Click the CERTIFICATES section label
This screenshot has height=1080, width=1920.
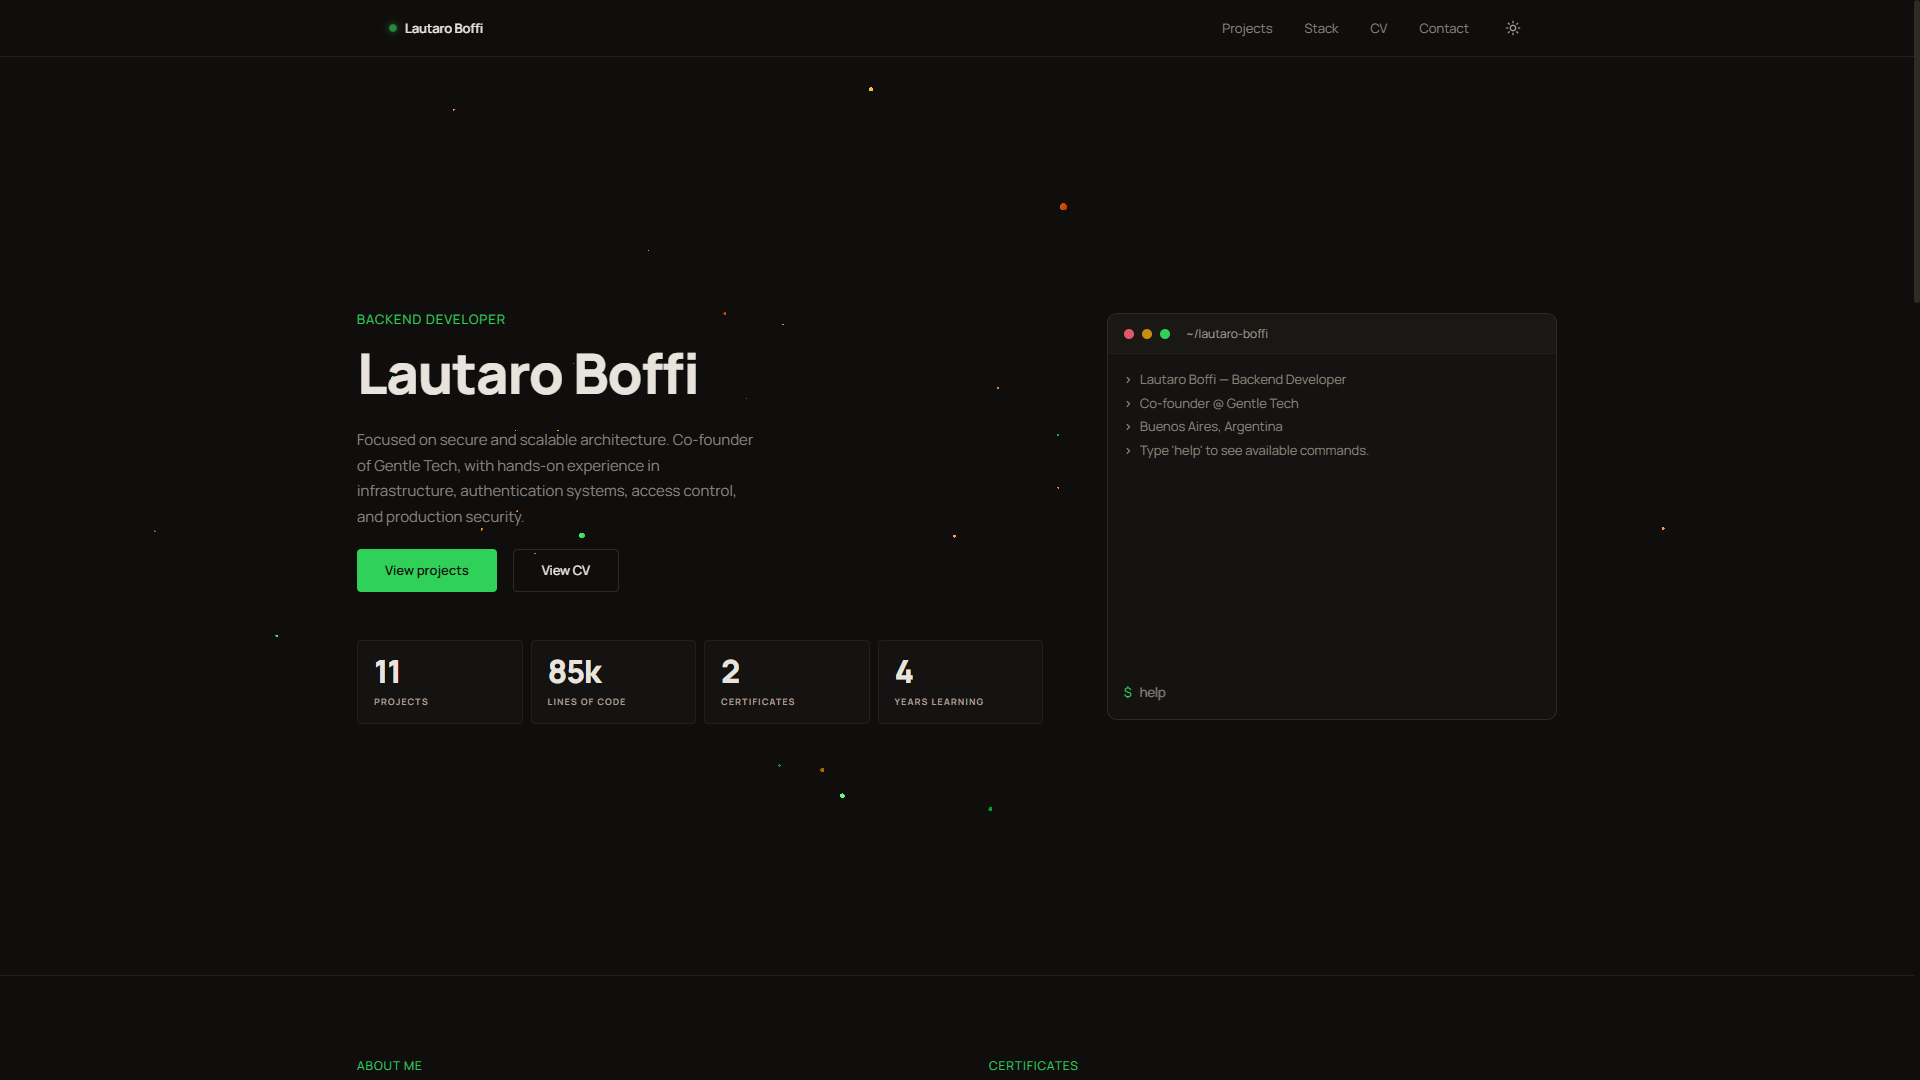coord(1033,1065)
